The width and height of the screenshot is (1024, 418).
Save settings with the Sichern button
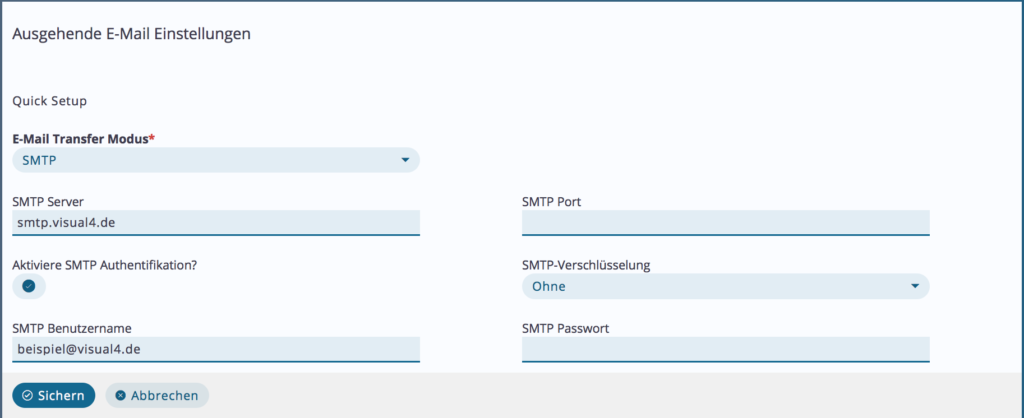(x=54, y=395)
